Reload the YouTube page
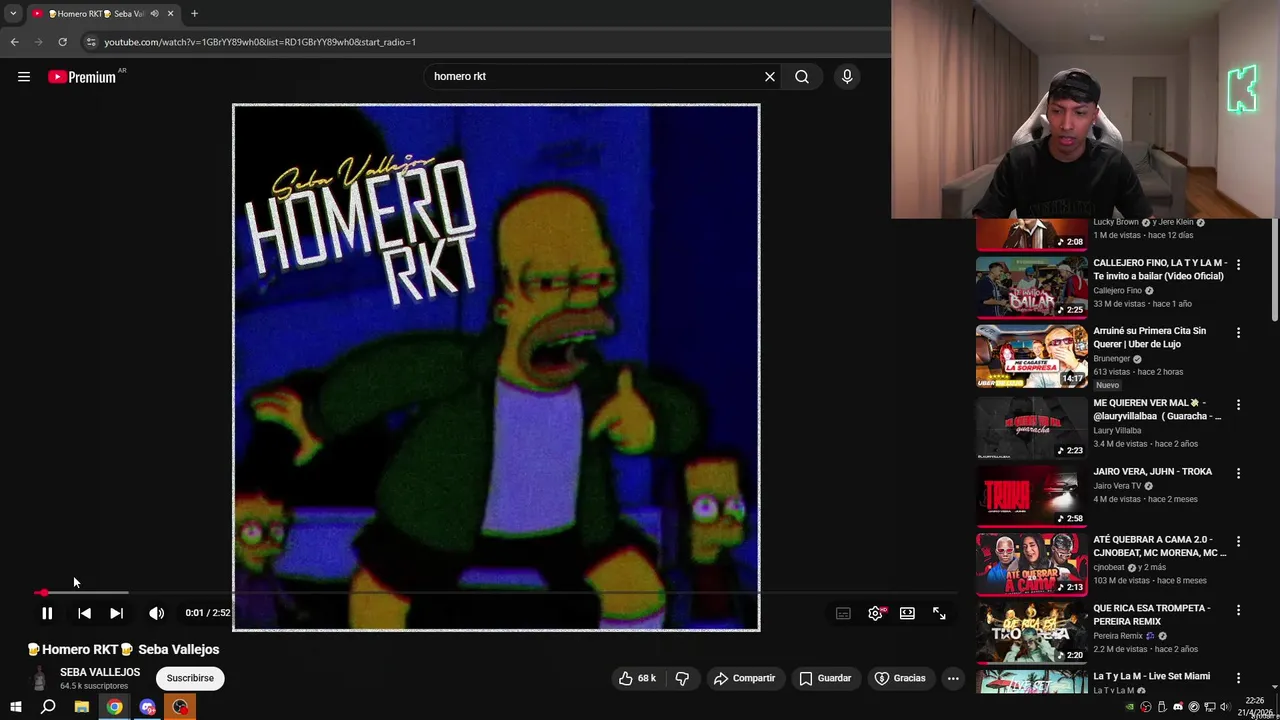The width and height of the screenshot is (1280, 720). [62, 42]
